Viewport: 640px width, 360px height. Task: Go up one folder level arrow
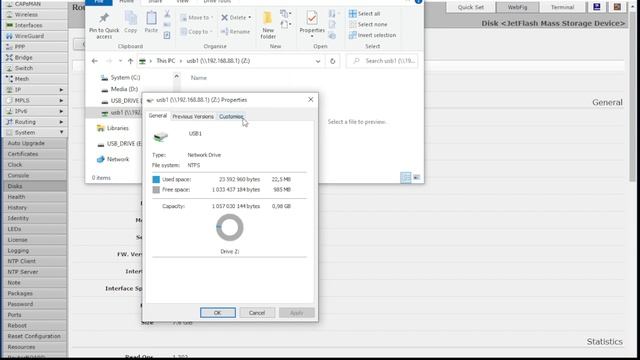pos(130,61)
